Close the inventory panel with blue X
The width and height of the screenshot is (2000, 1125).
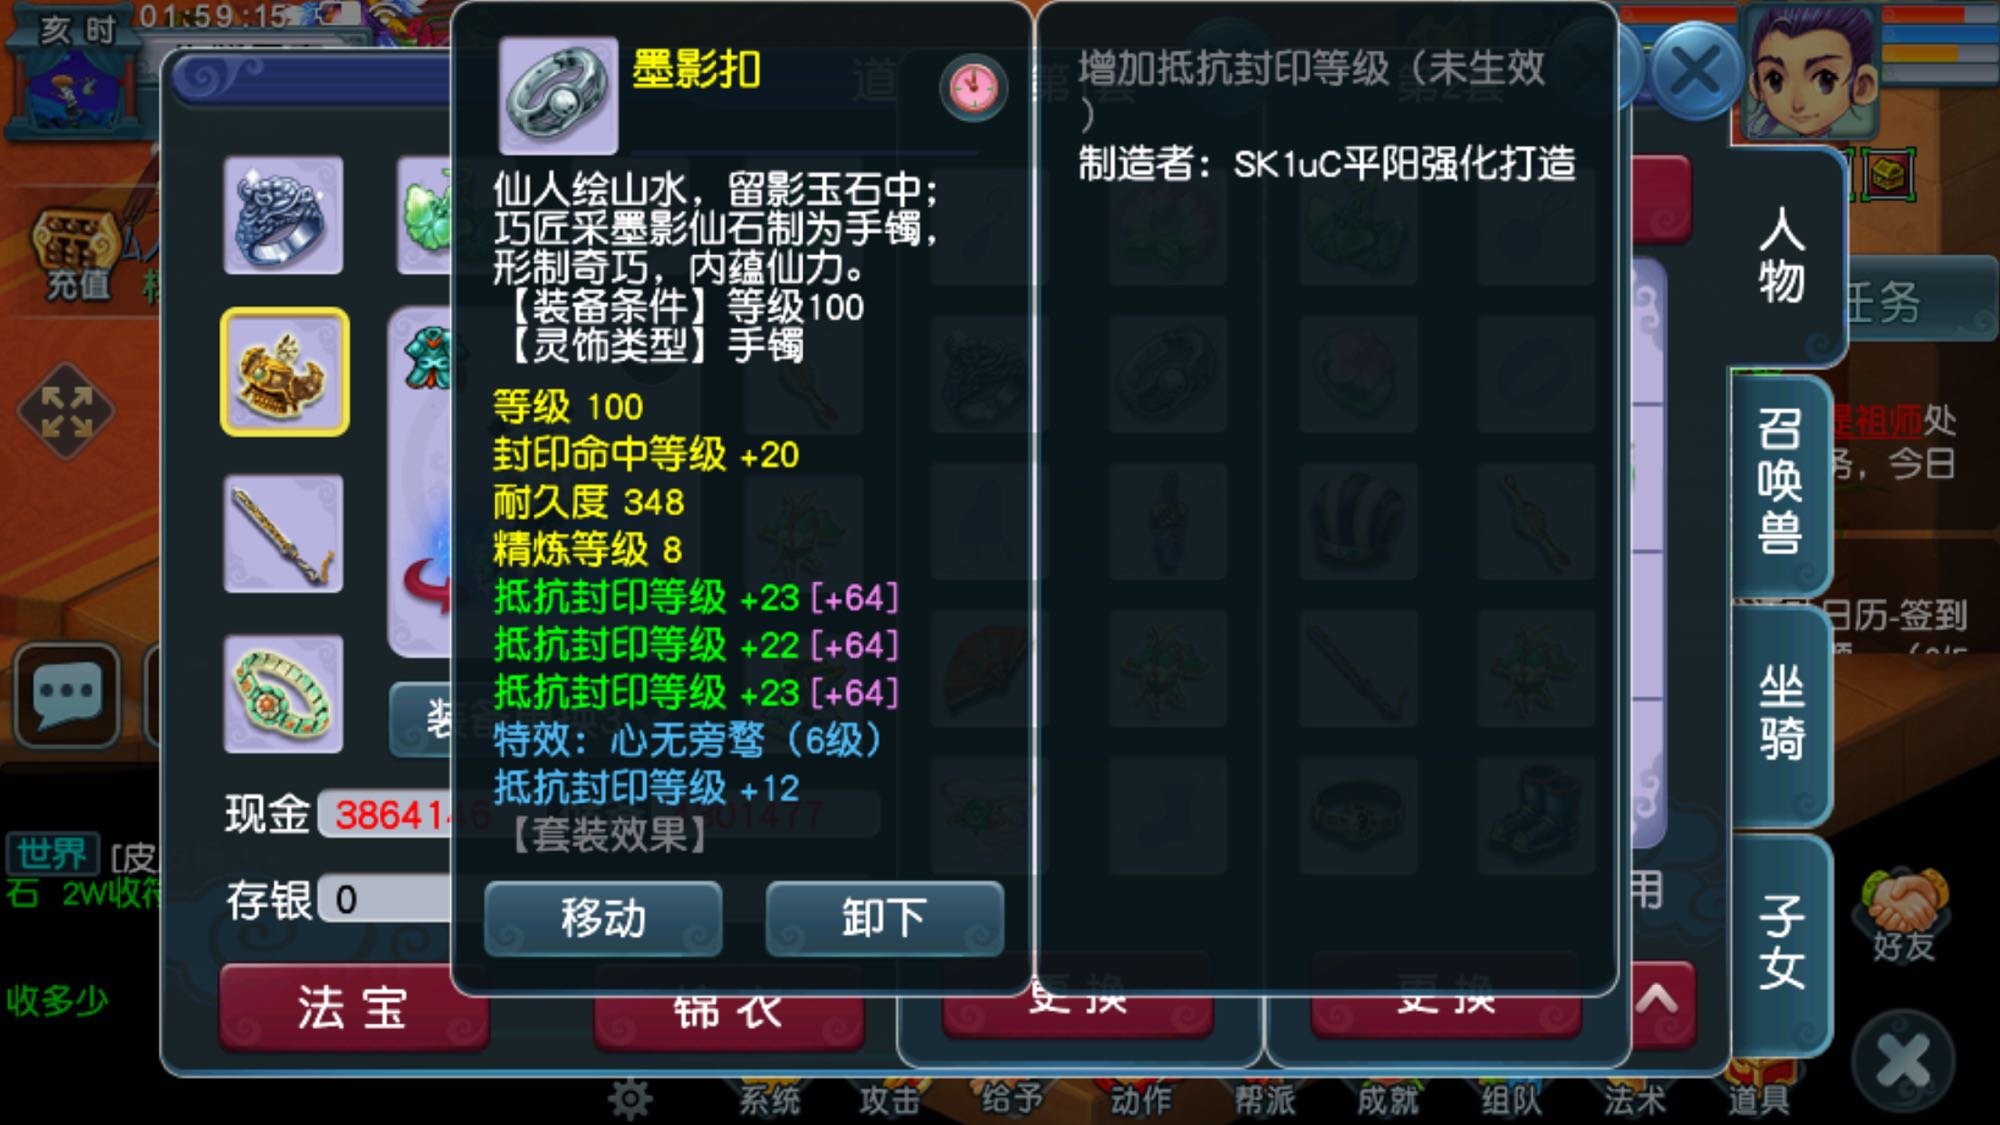click(1696, 72)
